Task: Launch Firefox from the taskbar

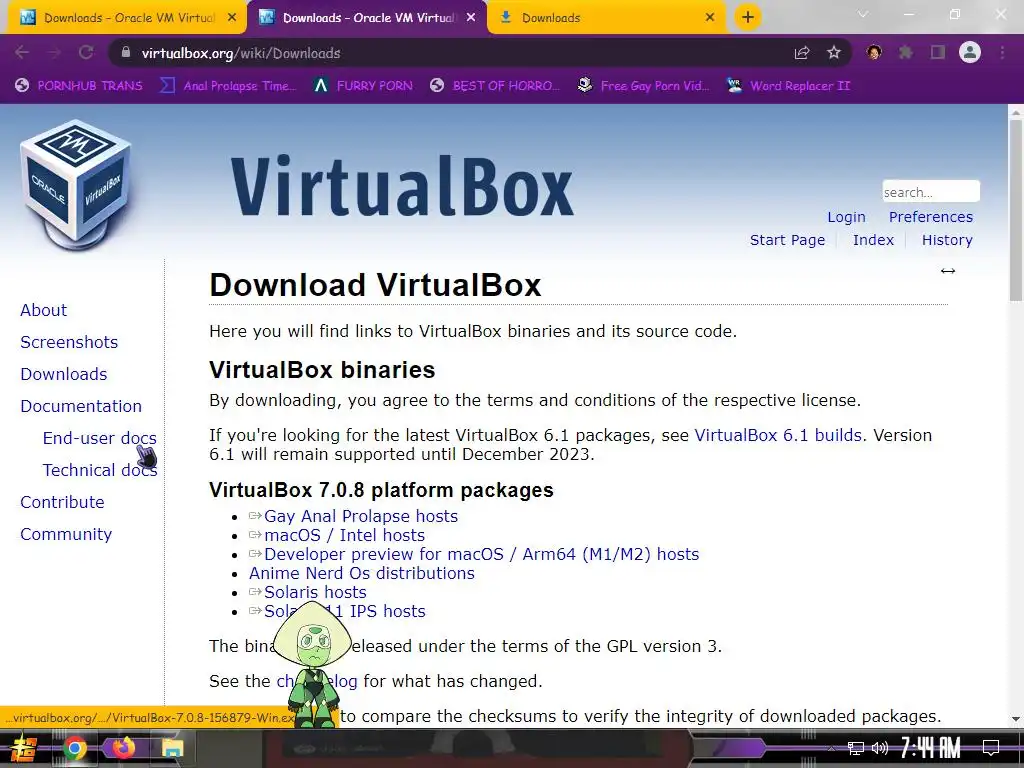Action: tap(123, 748)
